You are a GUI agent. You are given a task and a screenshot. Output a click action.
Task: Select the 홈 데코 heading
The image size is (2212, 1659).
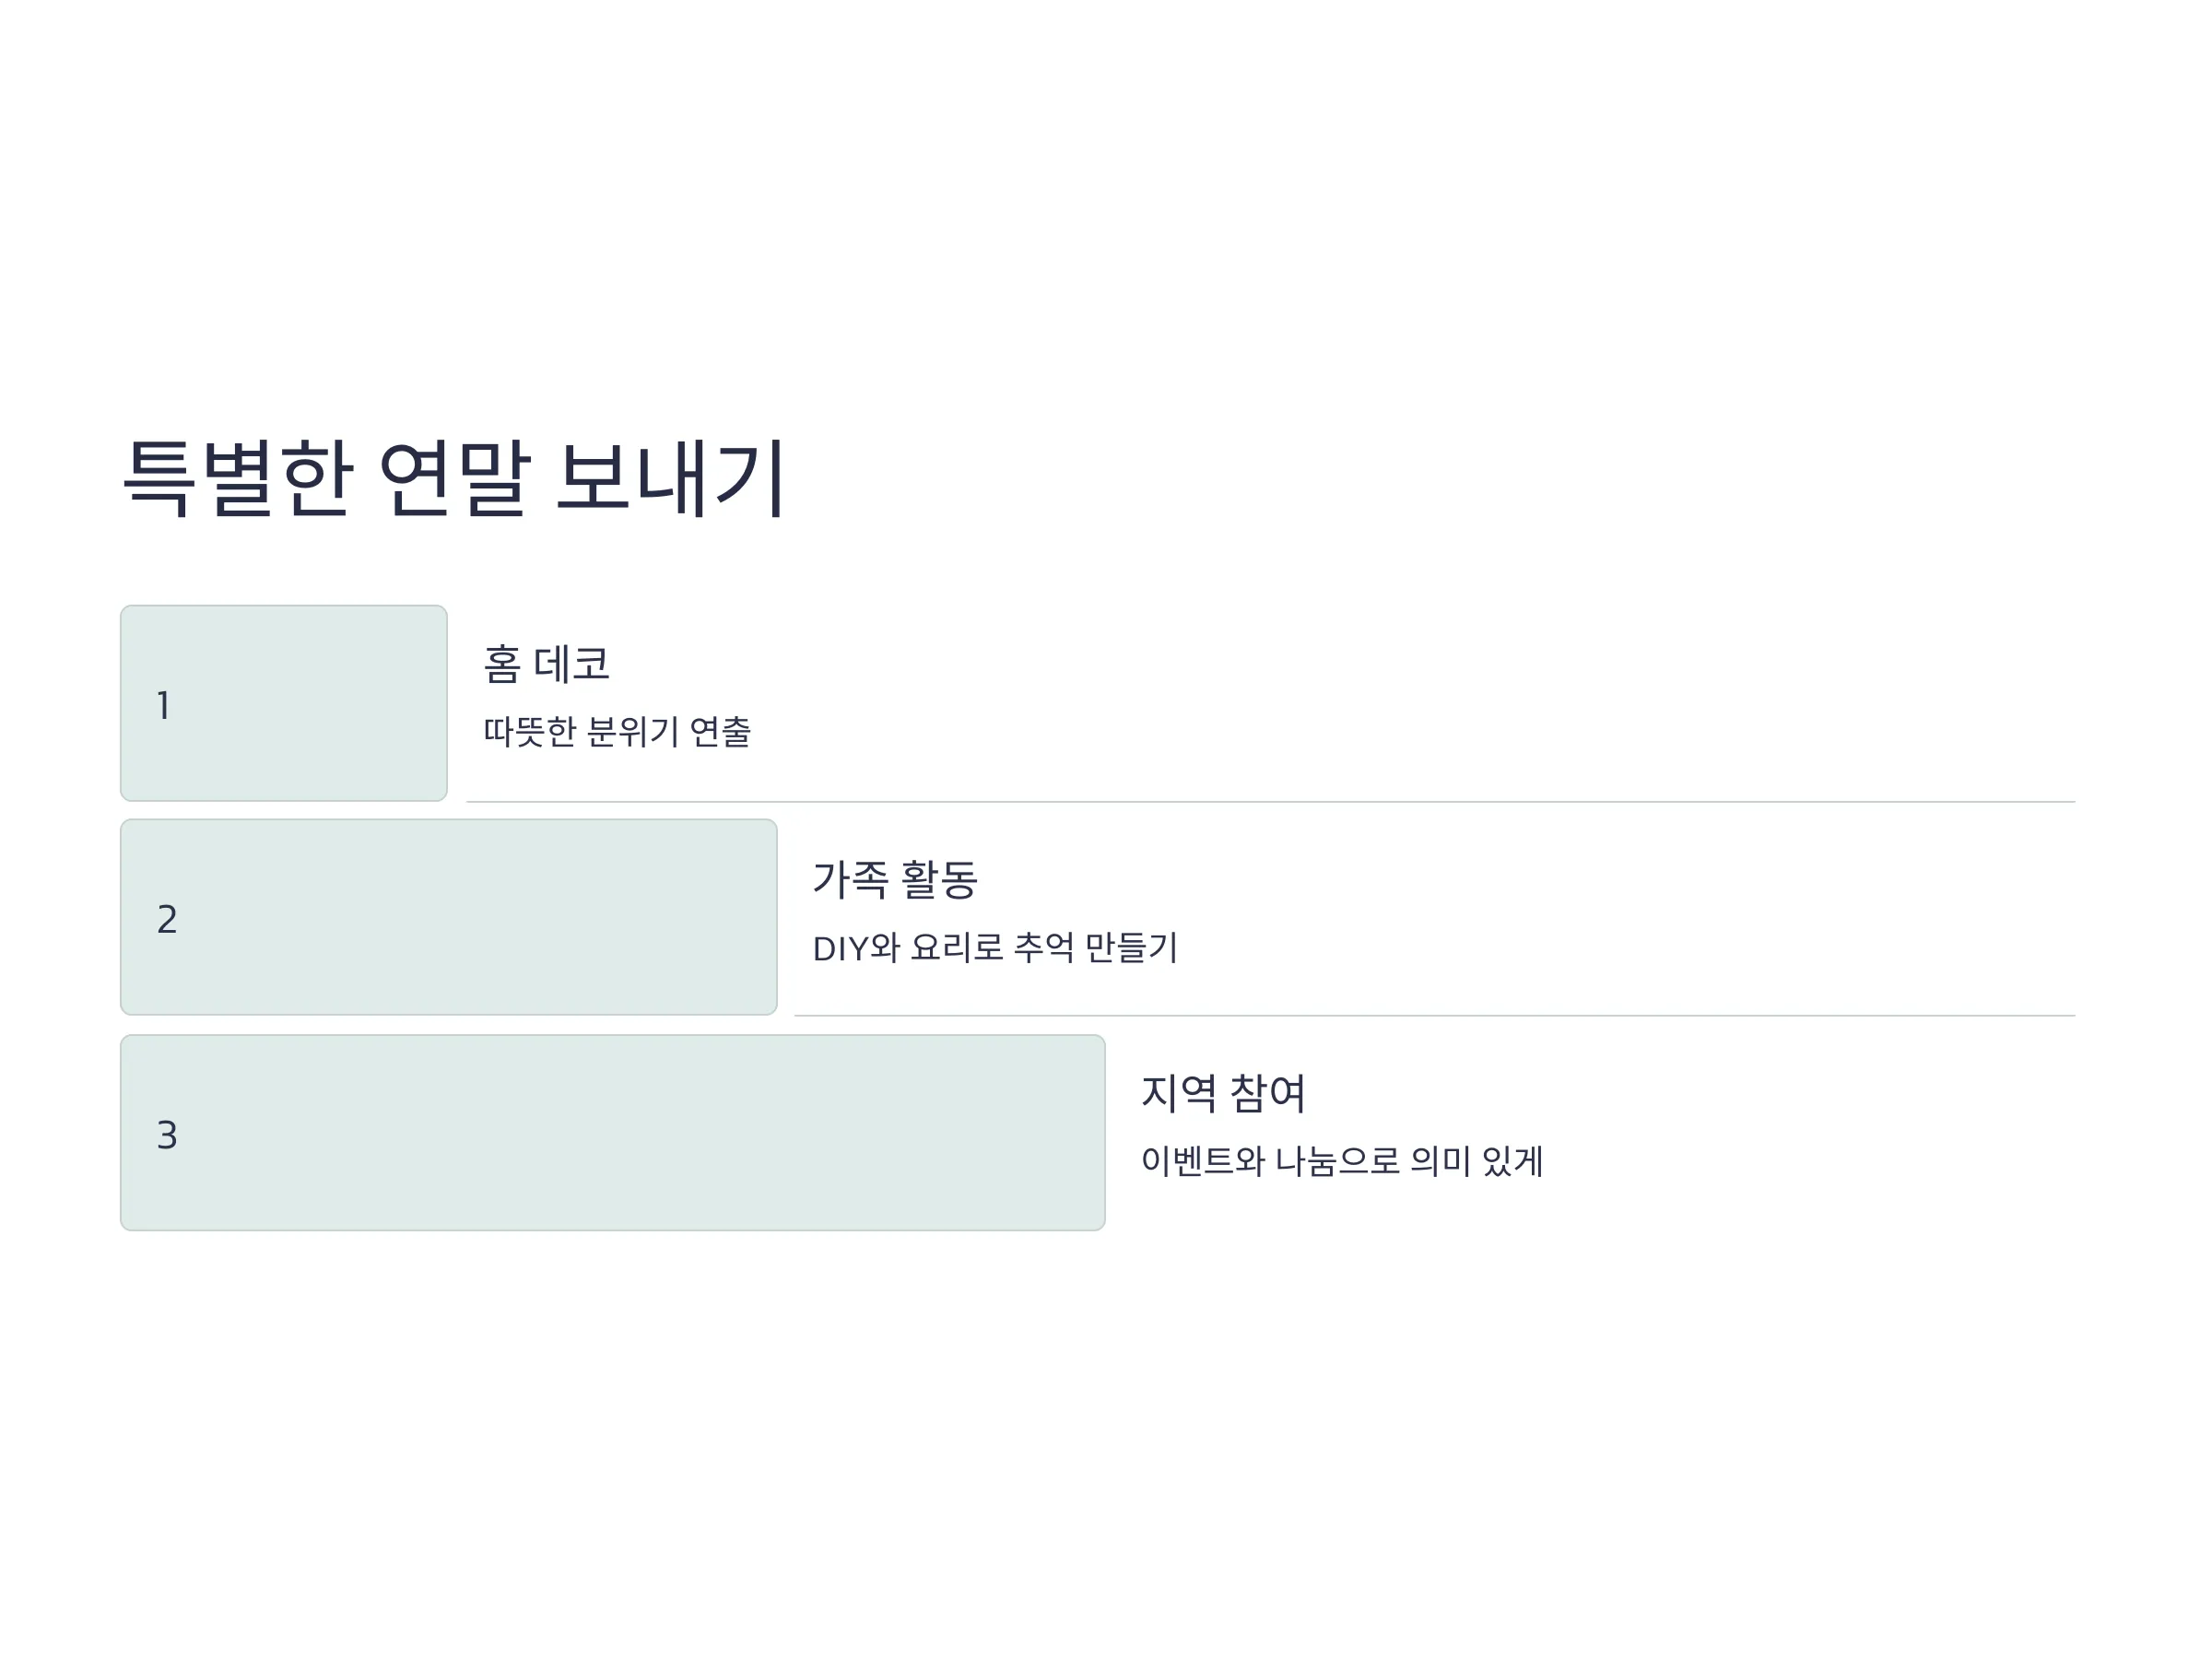(546, 664)
